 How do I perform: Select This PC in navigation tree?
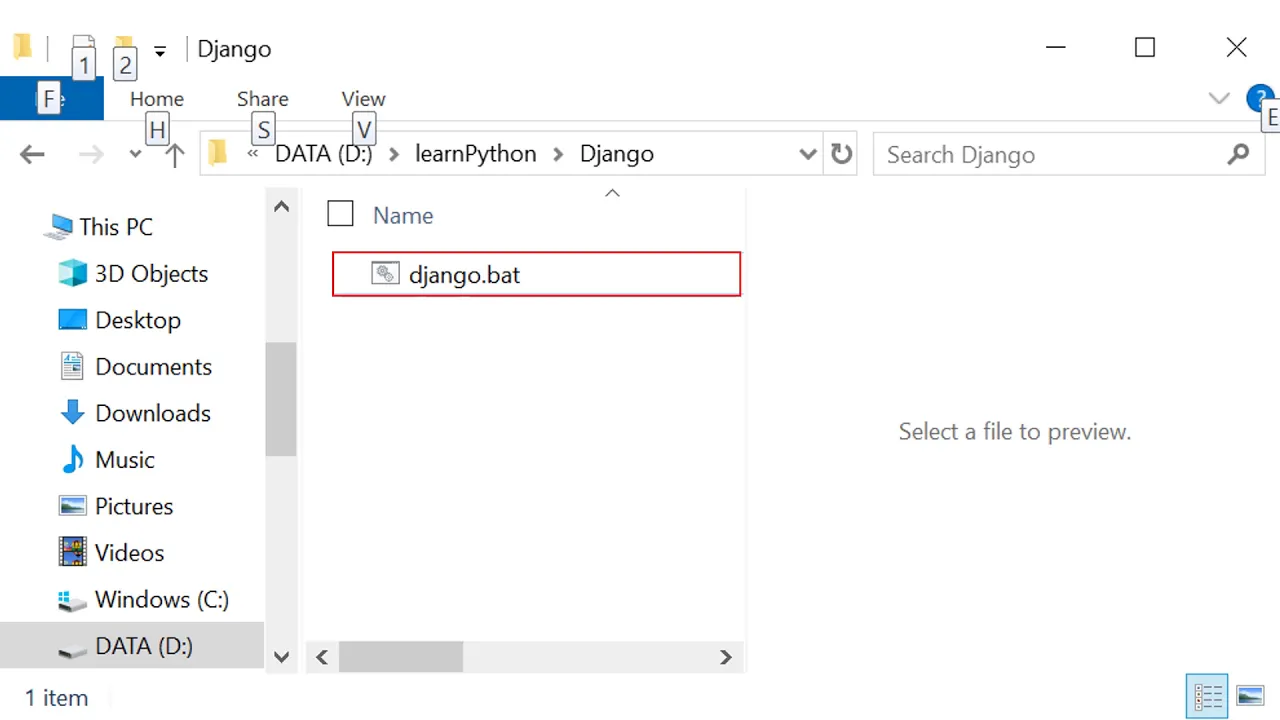(x=116, y=227)
